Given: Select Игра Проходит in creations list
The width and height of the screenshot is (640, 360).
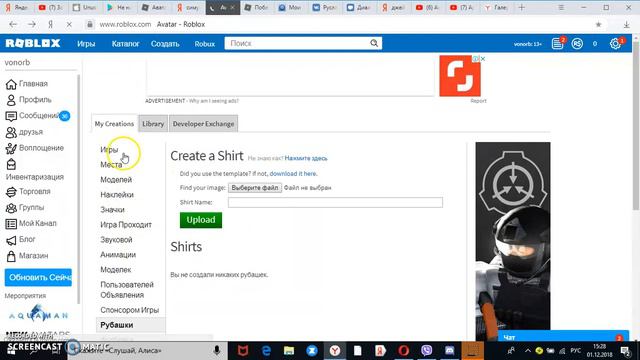Looking at the screenshot, I should [x=126, y=225].
